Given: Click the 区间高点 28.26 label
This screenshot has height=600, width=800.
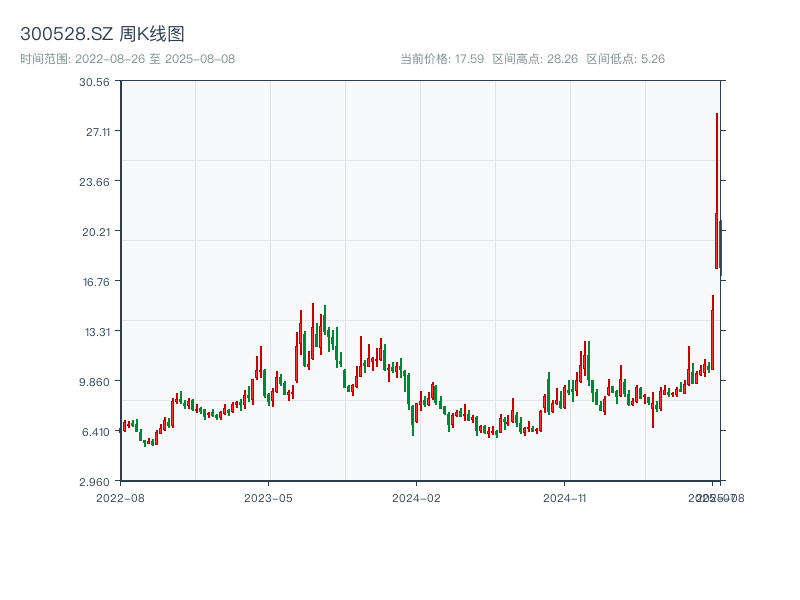Looking at the screenshot, I should pos(535,59).
